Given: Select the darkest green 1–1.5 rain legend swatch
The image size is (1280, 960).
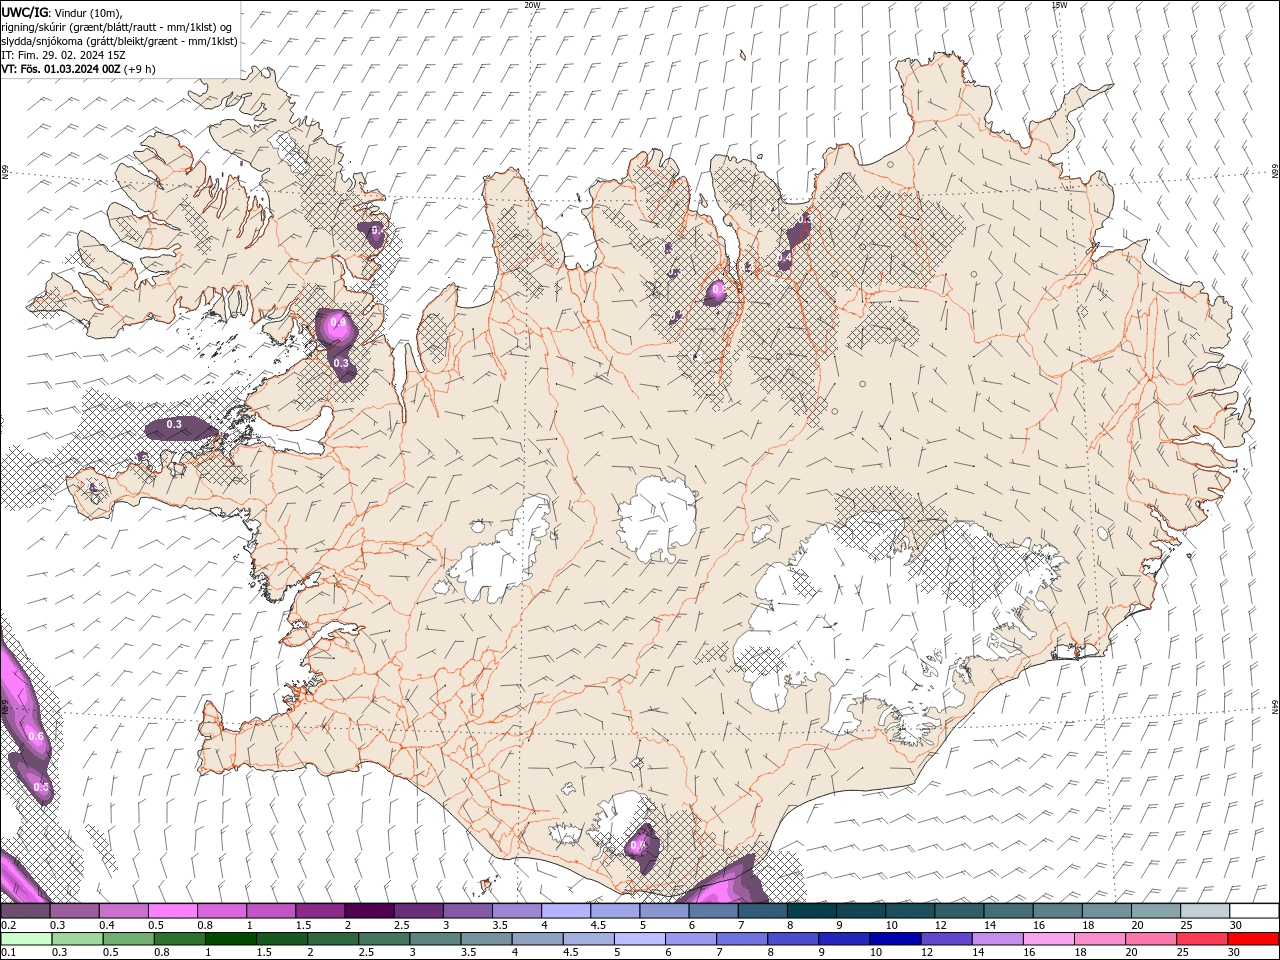Looking at the screenshot, I should (230, 939).
